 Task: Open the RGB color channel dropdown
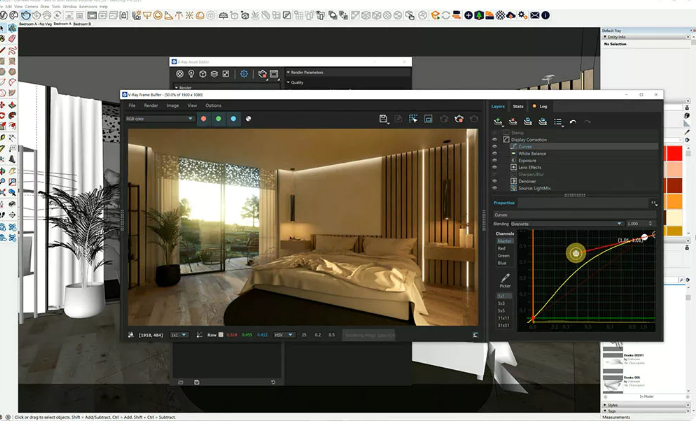160,119
